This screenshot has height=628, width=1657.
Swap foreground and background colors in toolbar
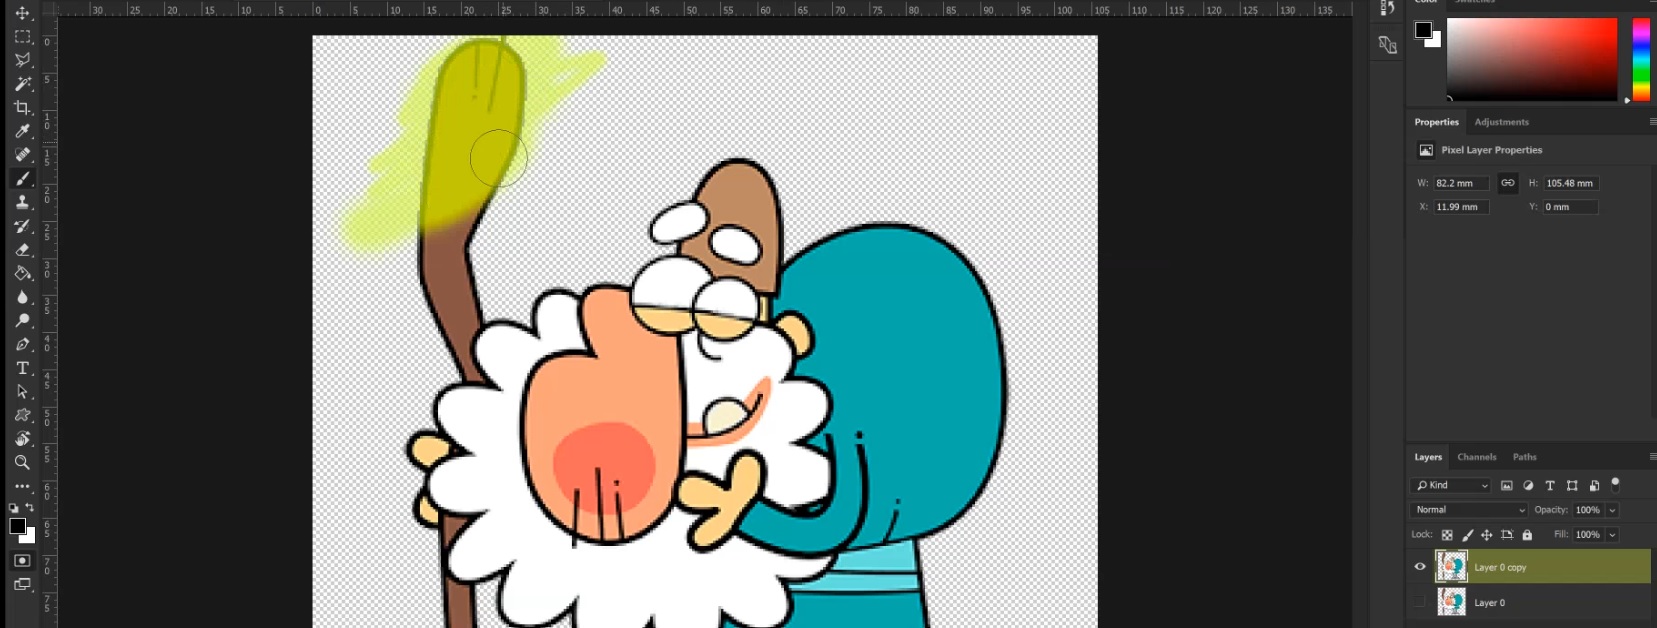pyautogui.click(x=30, y=508)
